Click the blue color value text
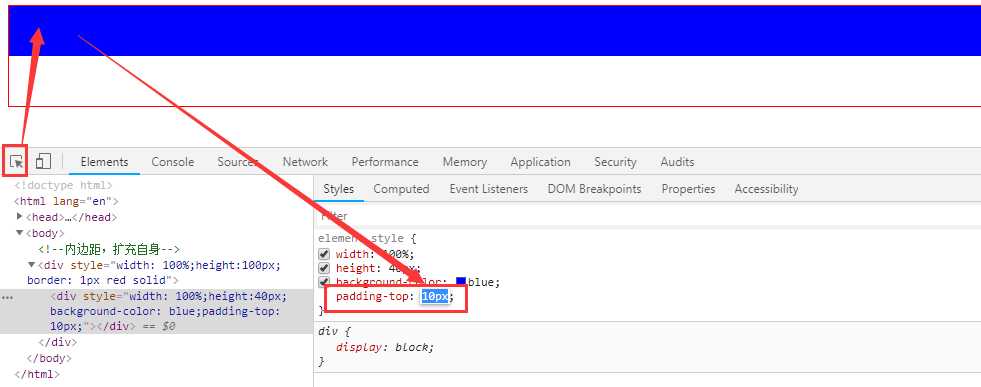The height and width of the screenshot is (387, 981). click(480, 282)
